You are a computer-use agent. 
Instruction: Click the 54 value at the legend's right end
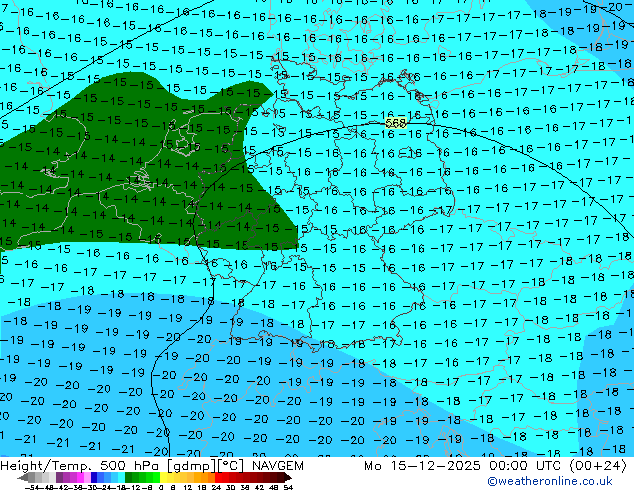coord(288,486)
